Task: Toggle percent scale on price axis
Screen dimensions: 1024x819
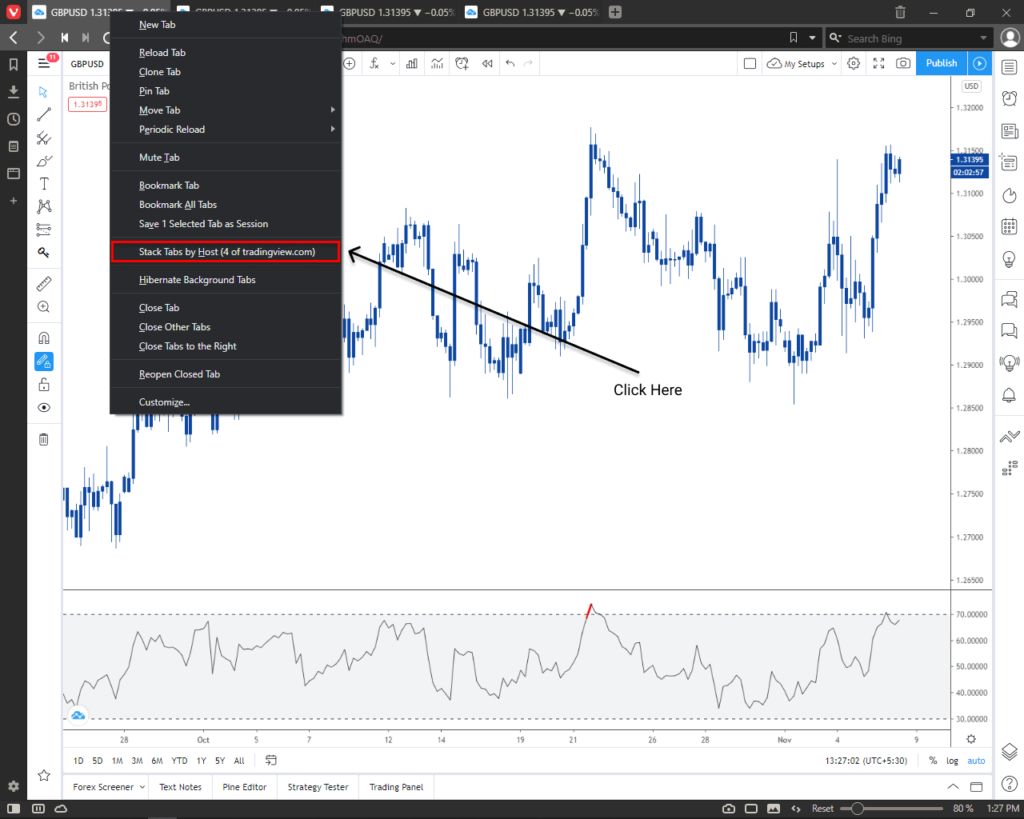Action: click(933, 760)
